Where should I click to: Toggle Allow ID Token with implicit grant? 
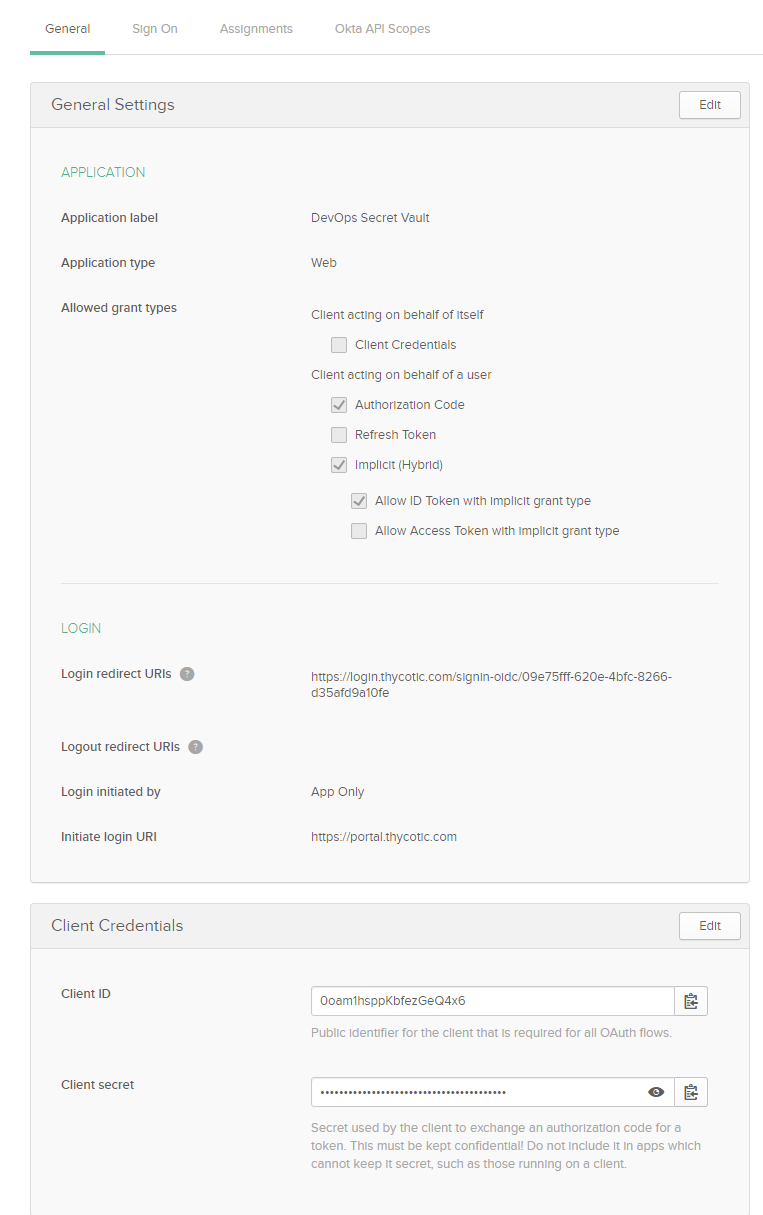[359, 501]
